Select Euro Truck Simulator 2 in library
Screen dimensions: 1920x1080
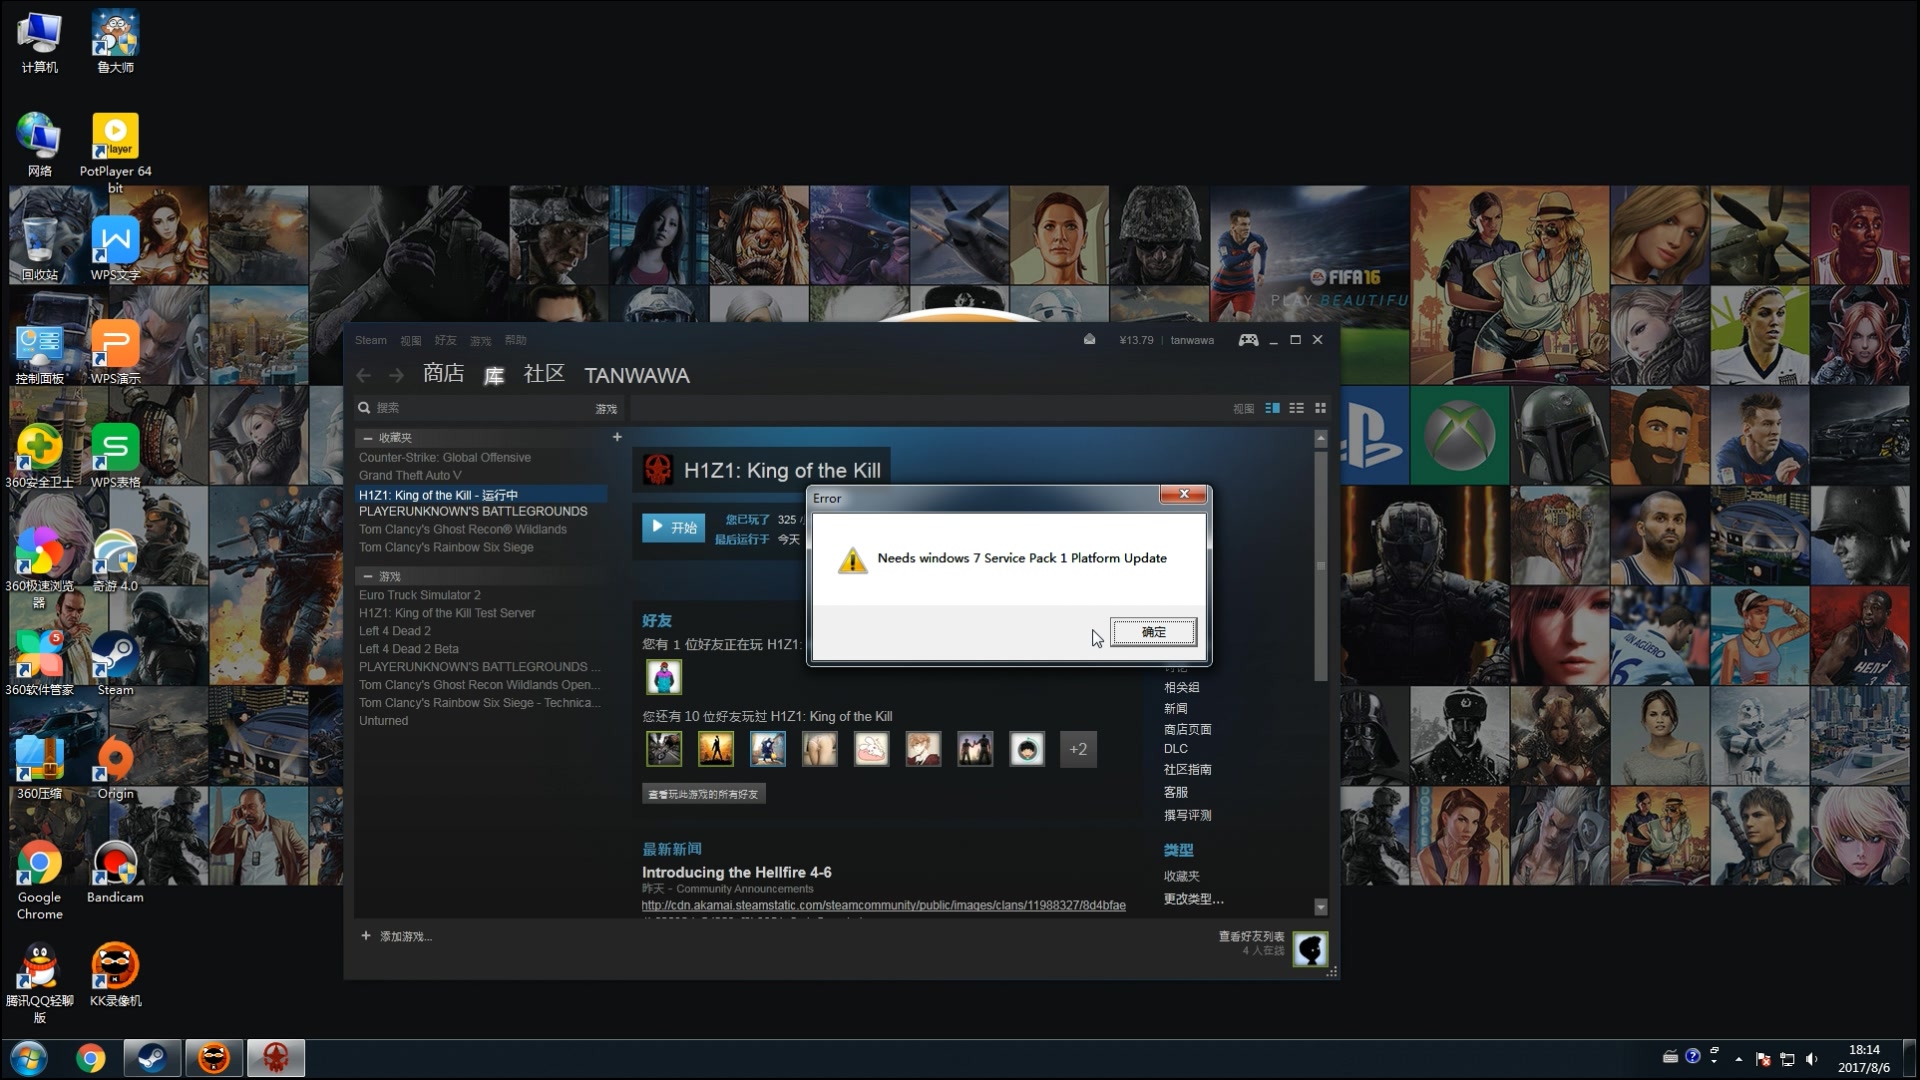(x=420, y=595)
